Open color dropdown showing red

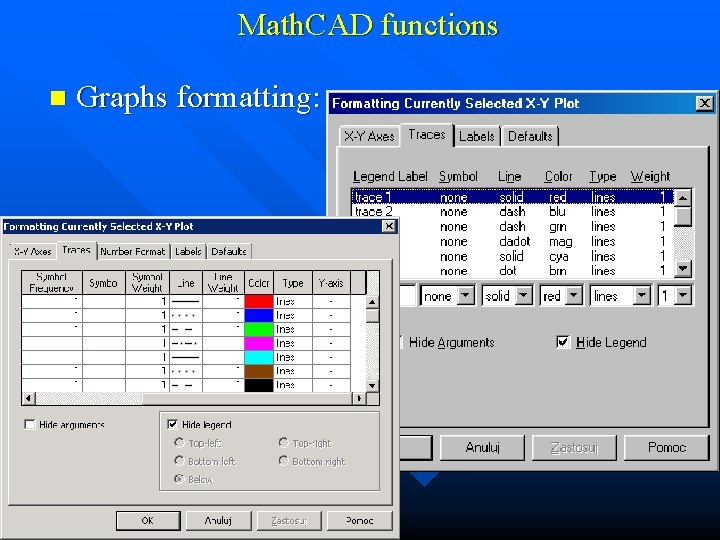click(574, 296)
